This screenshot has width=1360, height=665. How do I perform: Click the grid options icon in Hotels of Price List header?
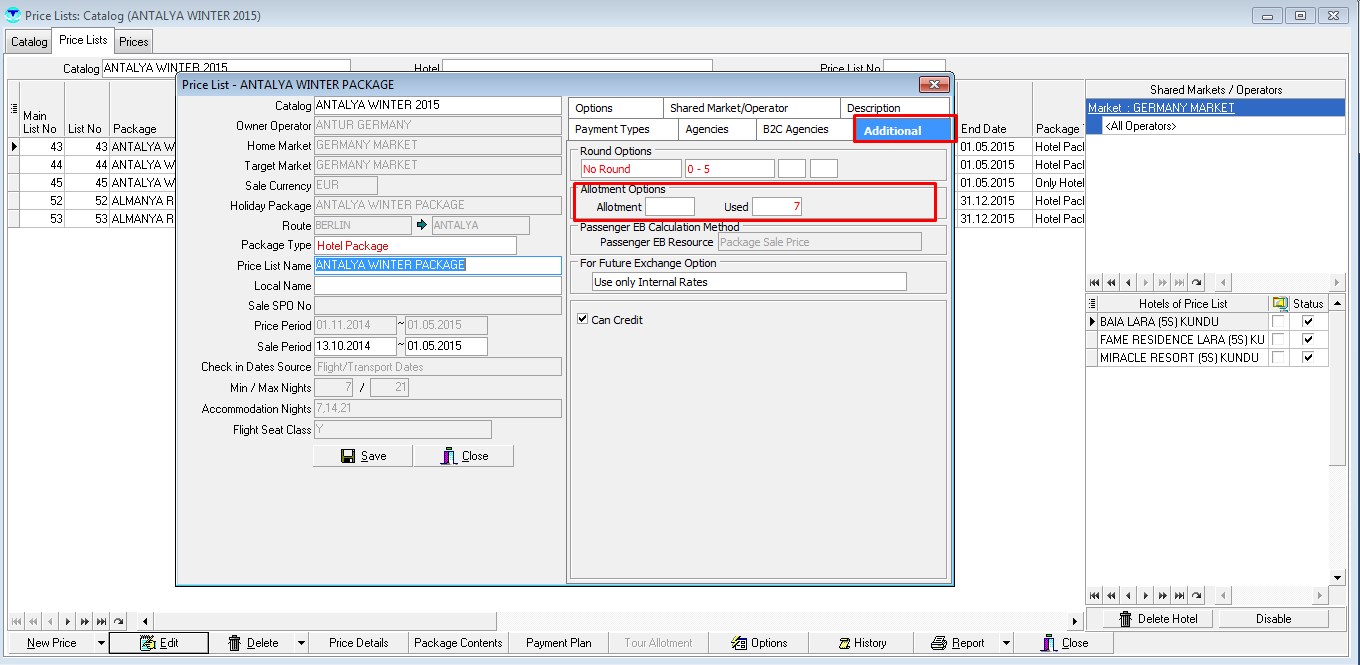pos(1092,303)
